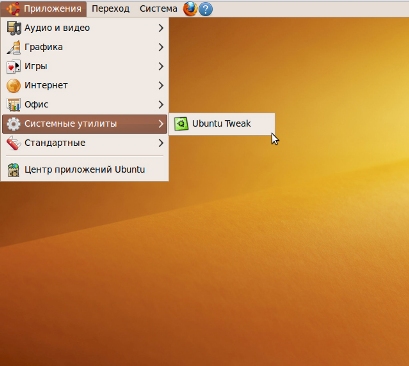
Task: Launch Ubuntu Tweak from the submenu
Action: [222, 124]
